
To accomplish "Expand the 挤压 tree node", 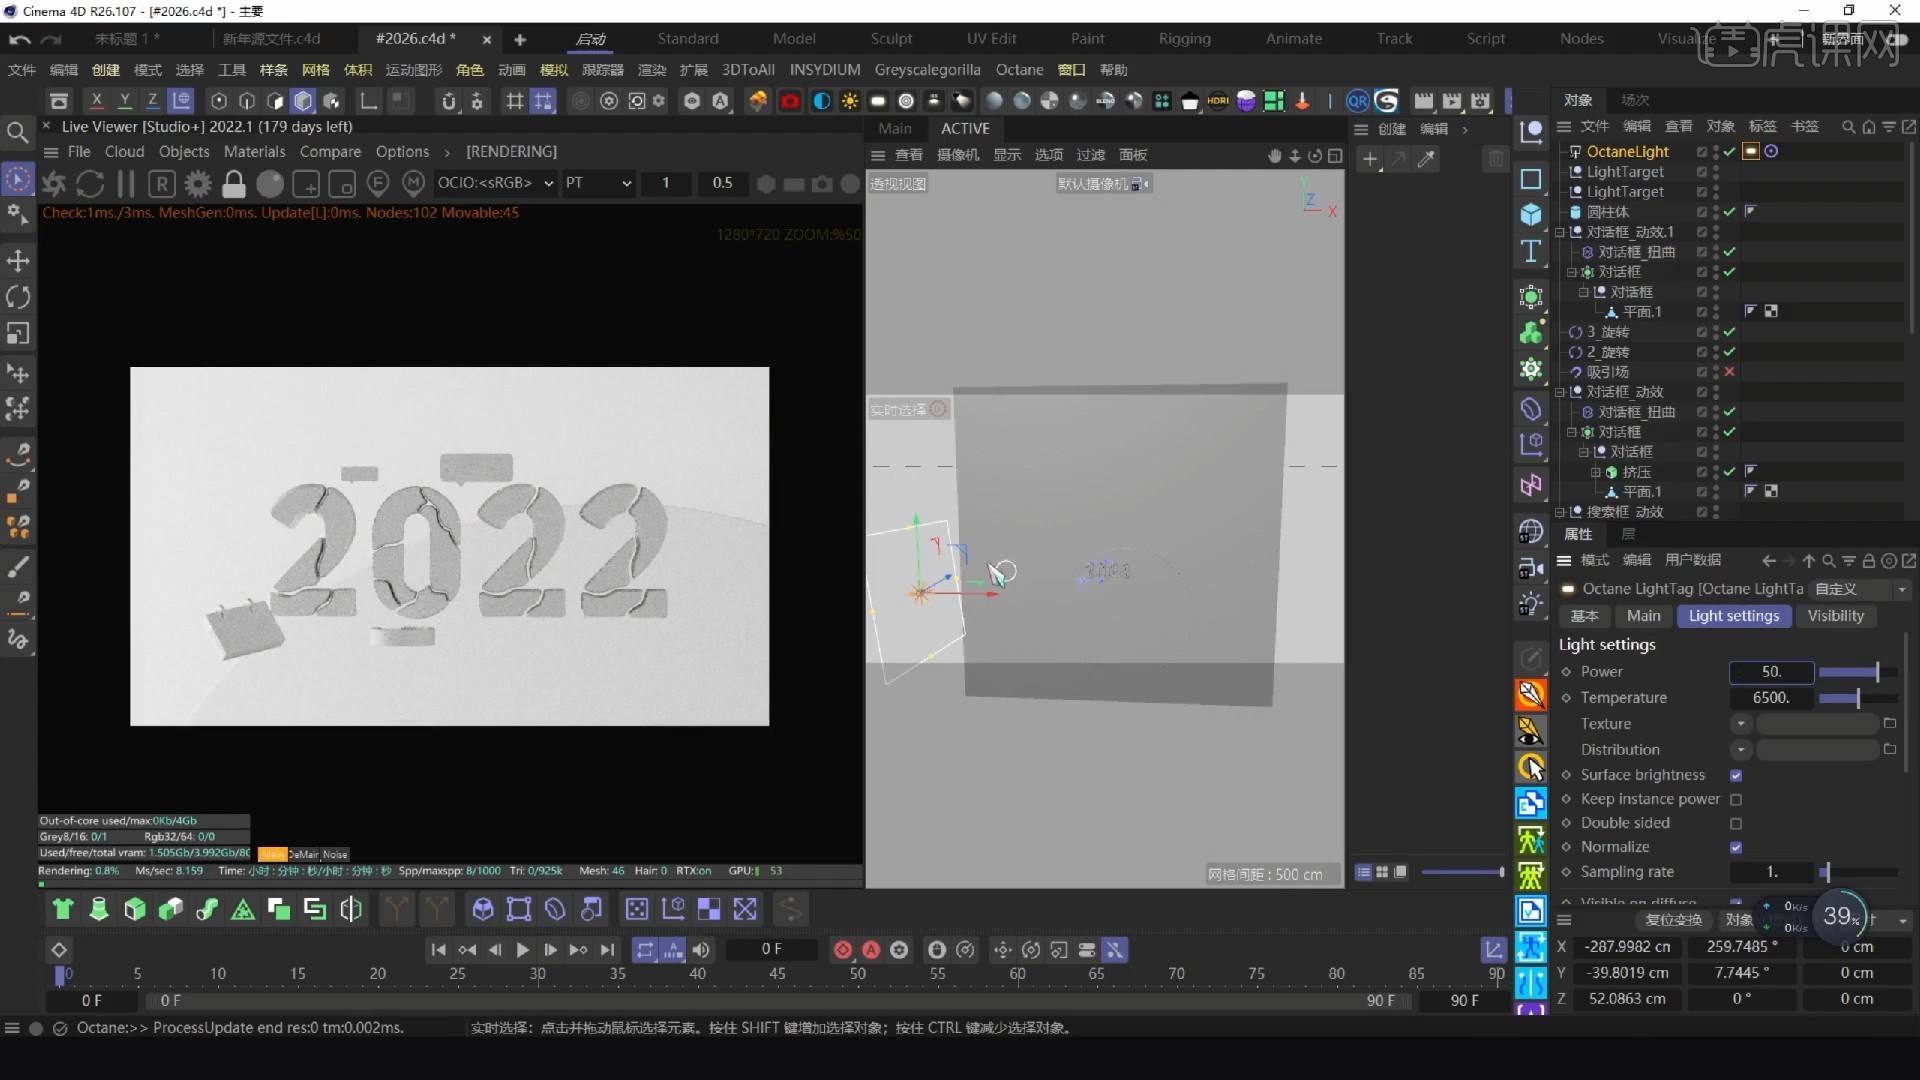I will coord(1596,472).
